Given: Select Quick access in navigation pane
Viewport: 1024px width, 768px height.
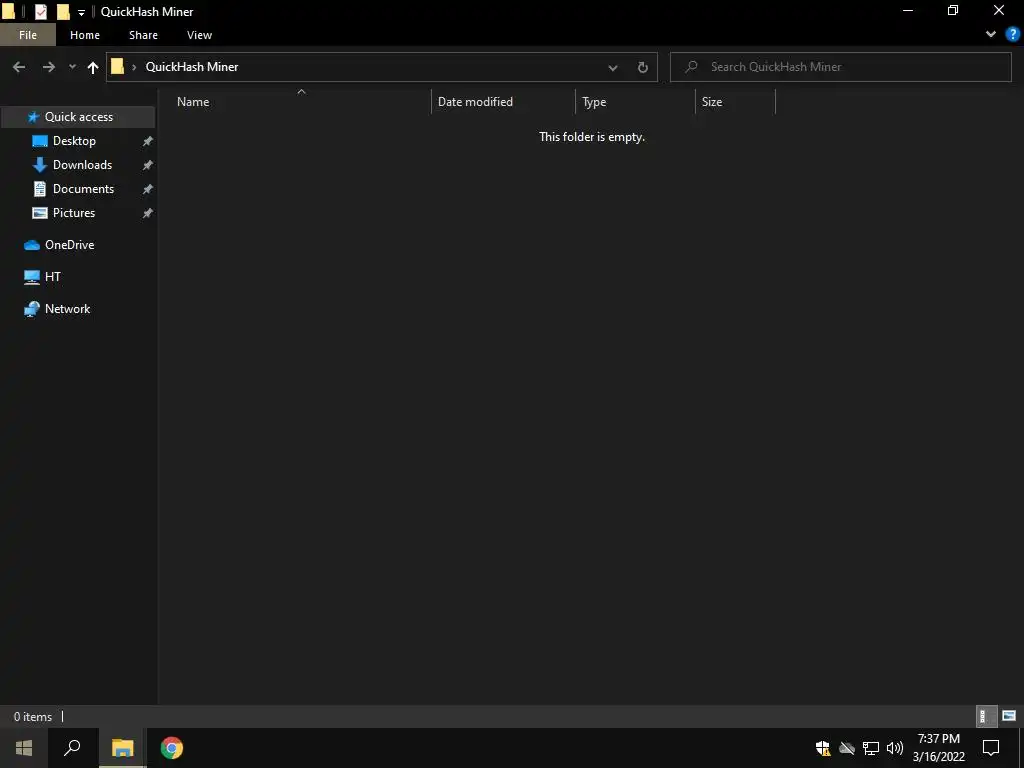Looking at the screenshot, I should 78,117.
